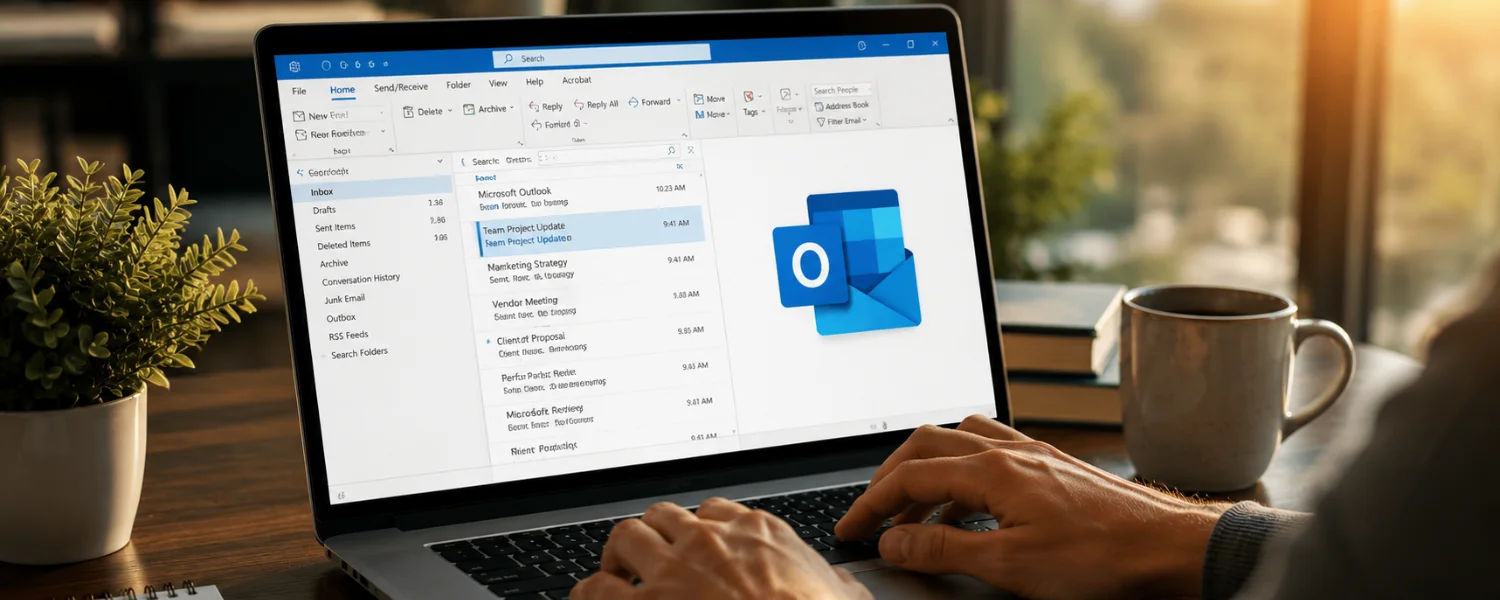Open the Outbox folder
Viewport: 1500px width, 600px height.
[x=341, y=318]
